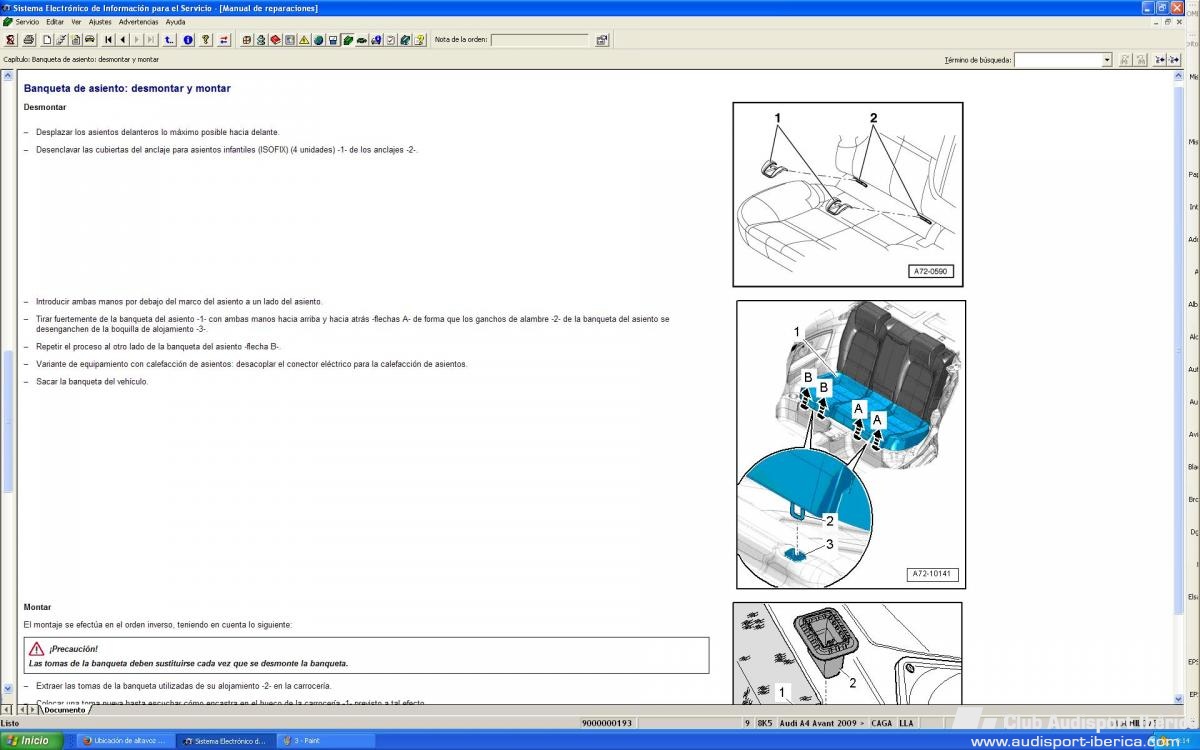Open the Ver menu

pyautogui.click(x=76, y=21)
